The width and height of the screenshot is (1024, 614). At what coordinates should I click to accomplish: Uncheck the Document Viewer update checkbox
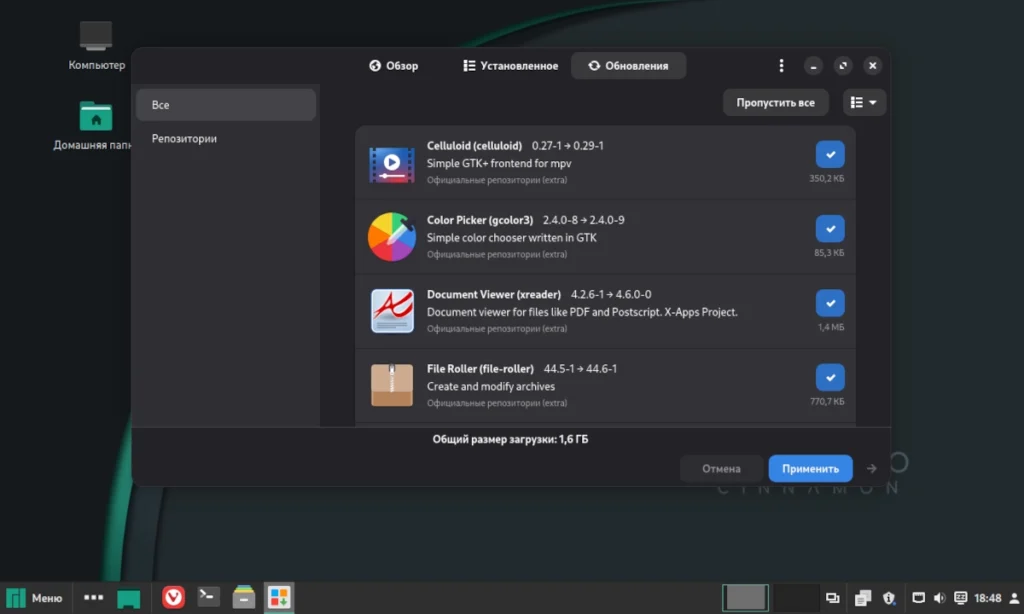[830, 304]
